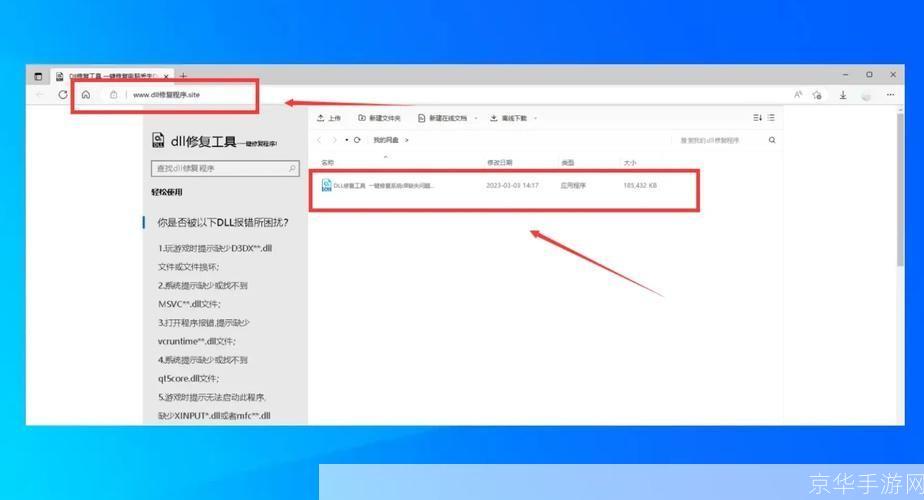Click the MSVC**.dll文件 line

coord(189,304)
